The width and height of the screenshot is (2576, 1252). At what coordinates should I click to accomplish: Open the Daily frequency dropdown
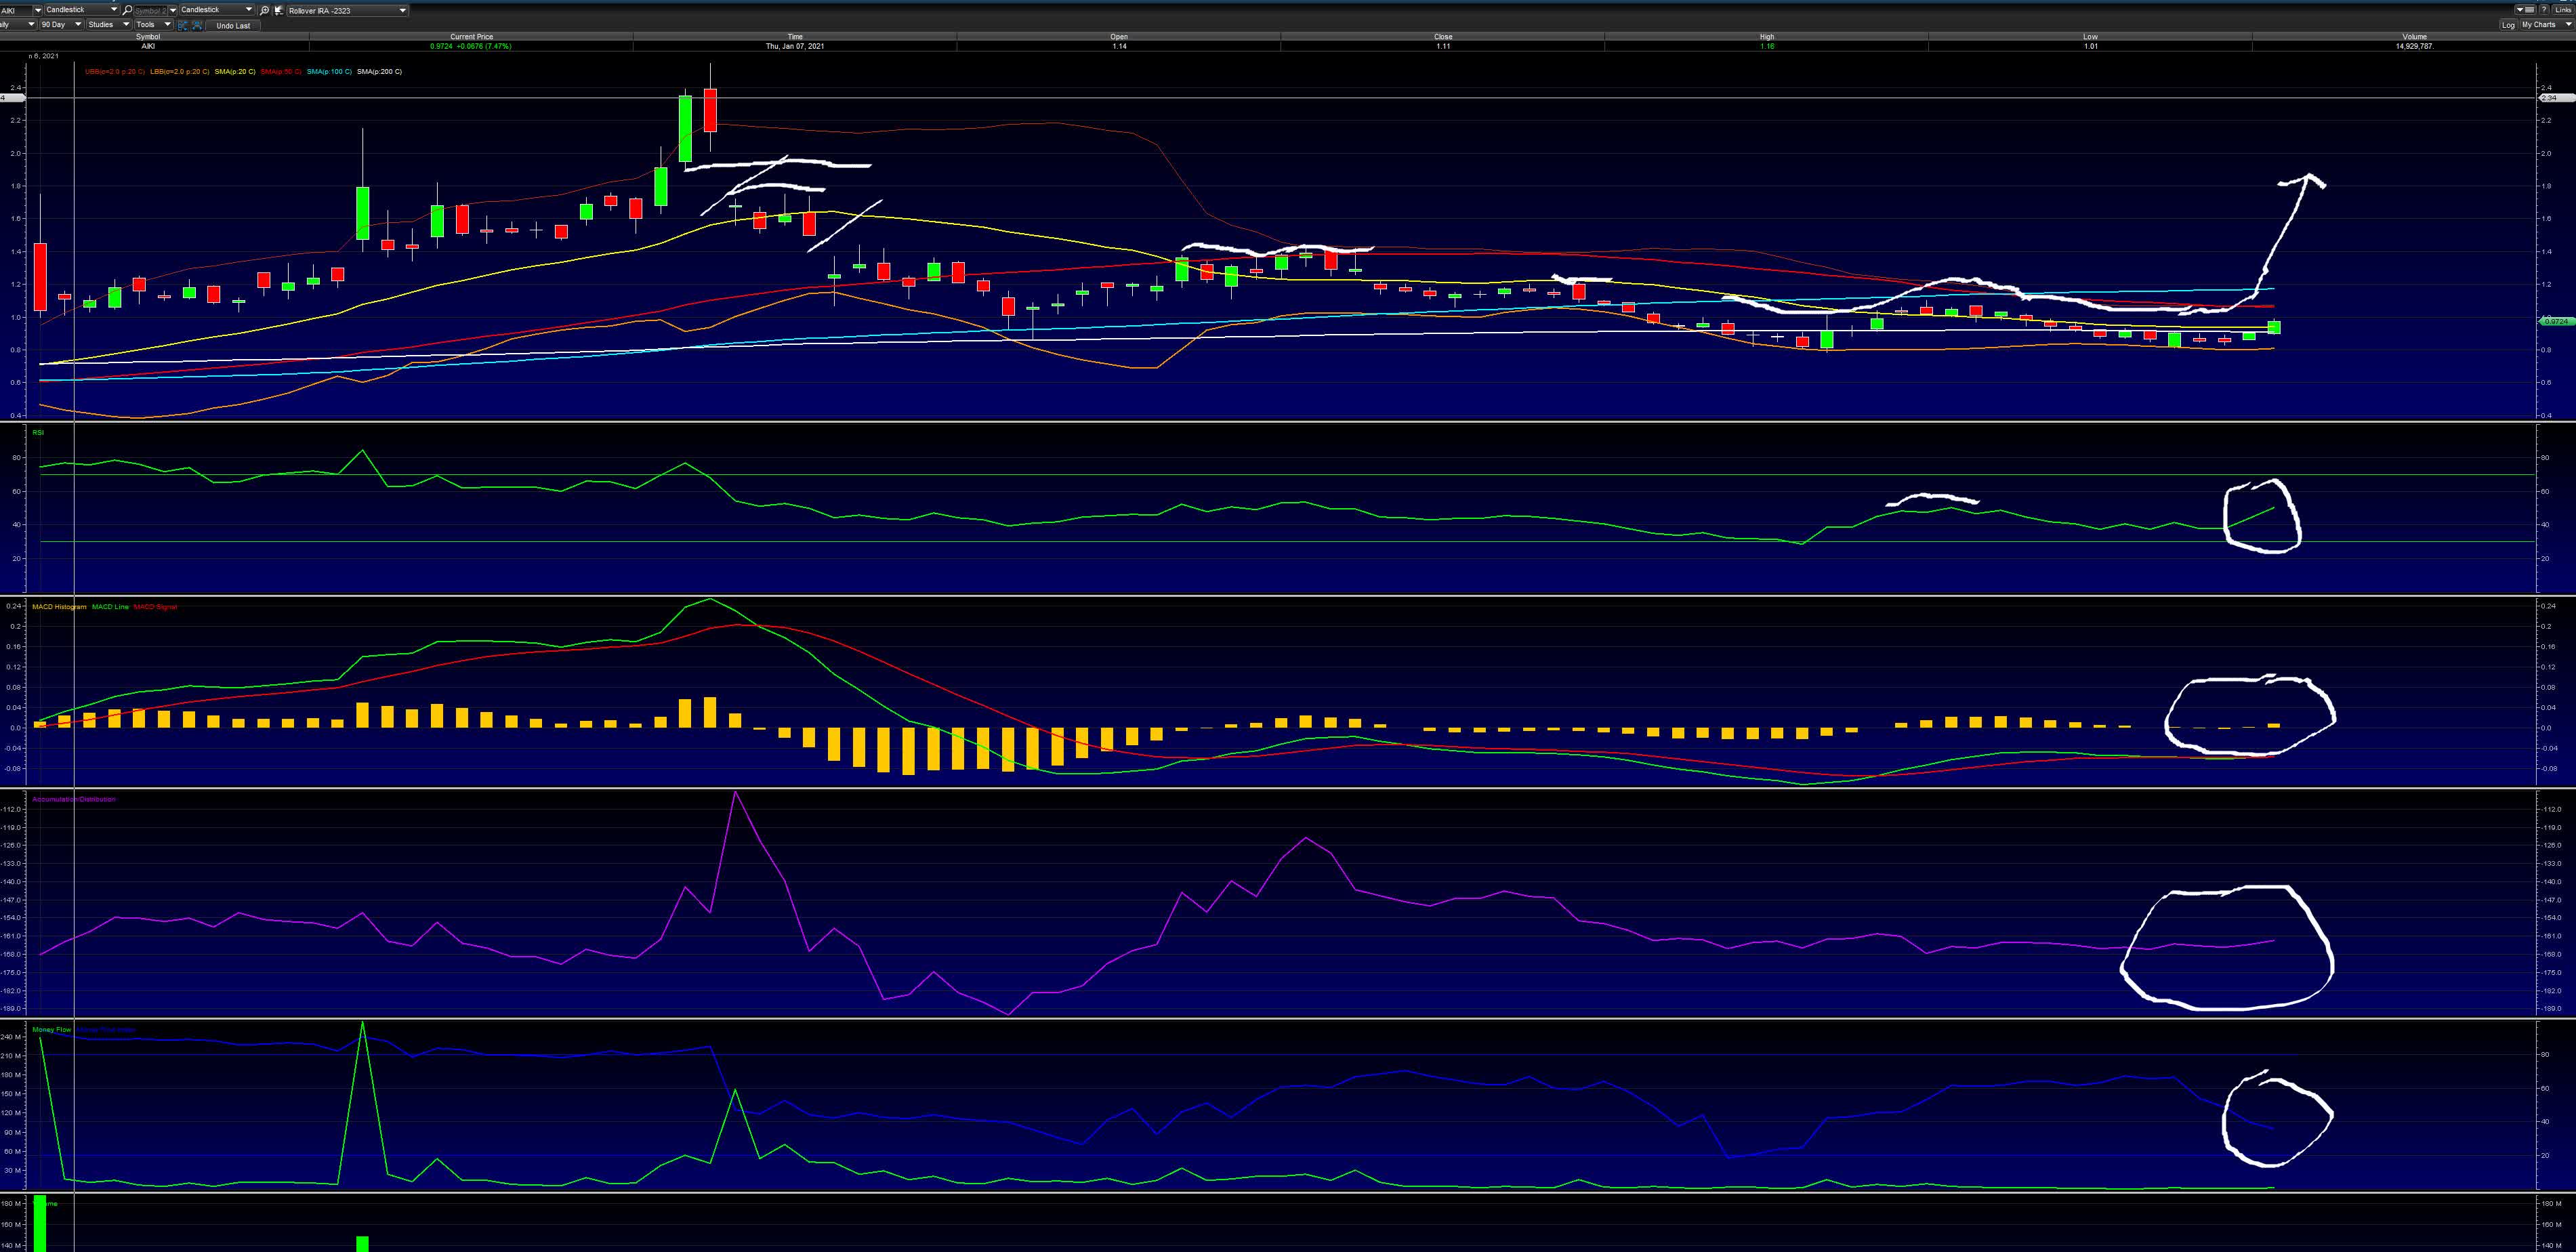pyautogui.click(x=18, y=25)
